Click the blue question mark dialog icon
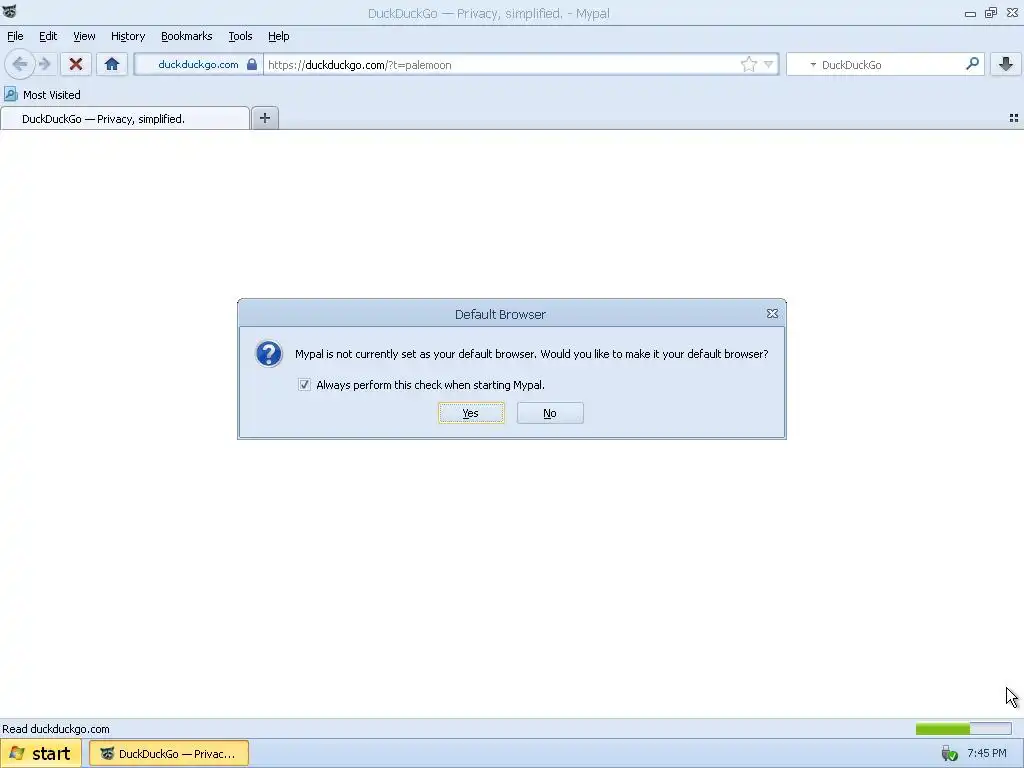This screenshot has height=768, width=1024. coord(268,354)
